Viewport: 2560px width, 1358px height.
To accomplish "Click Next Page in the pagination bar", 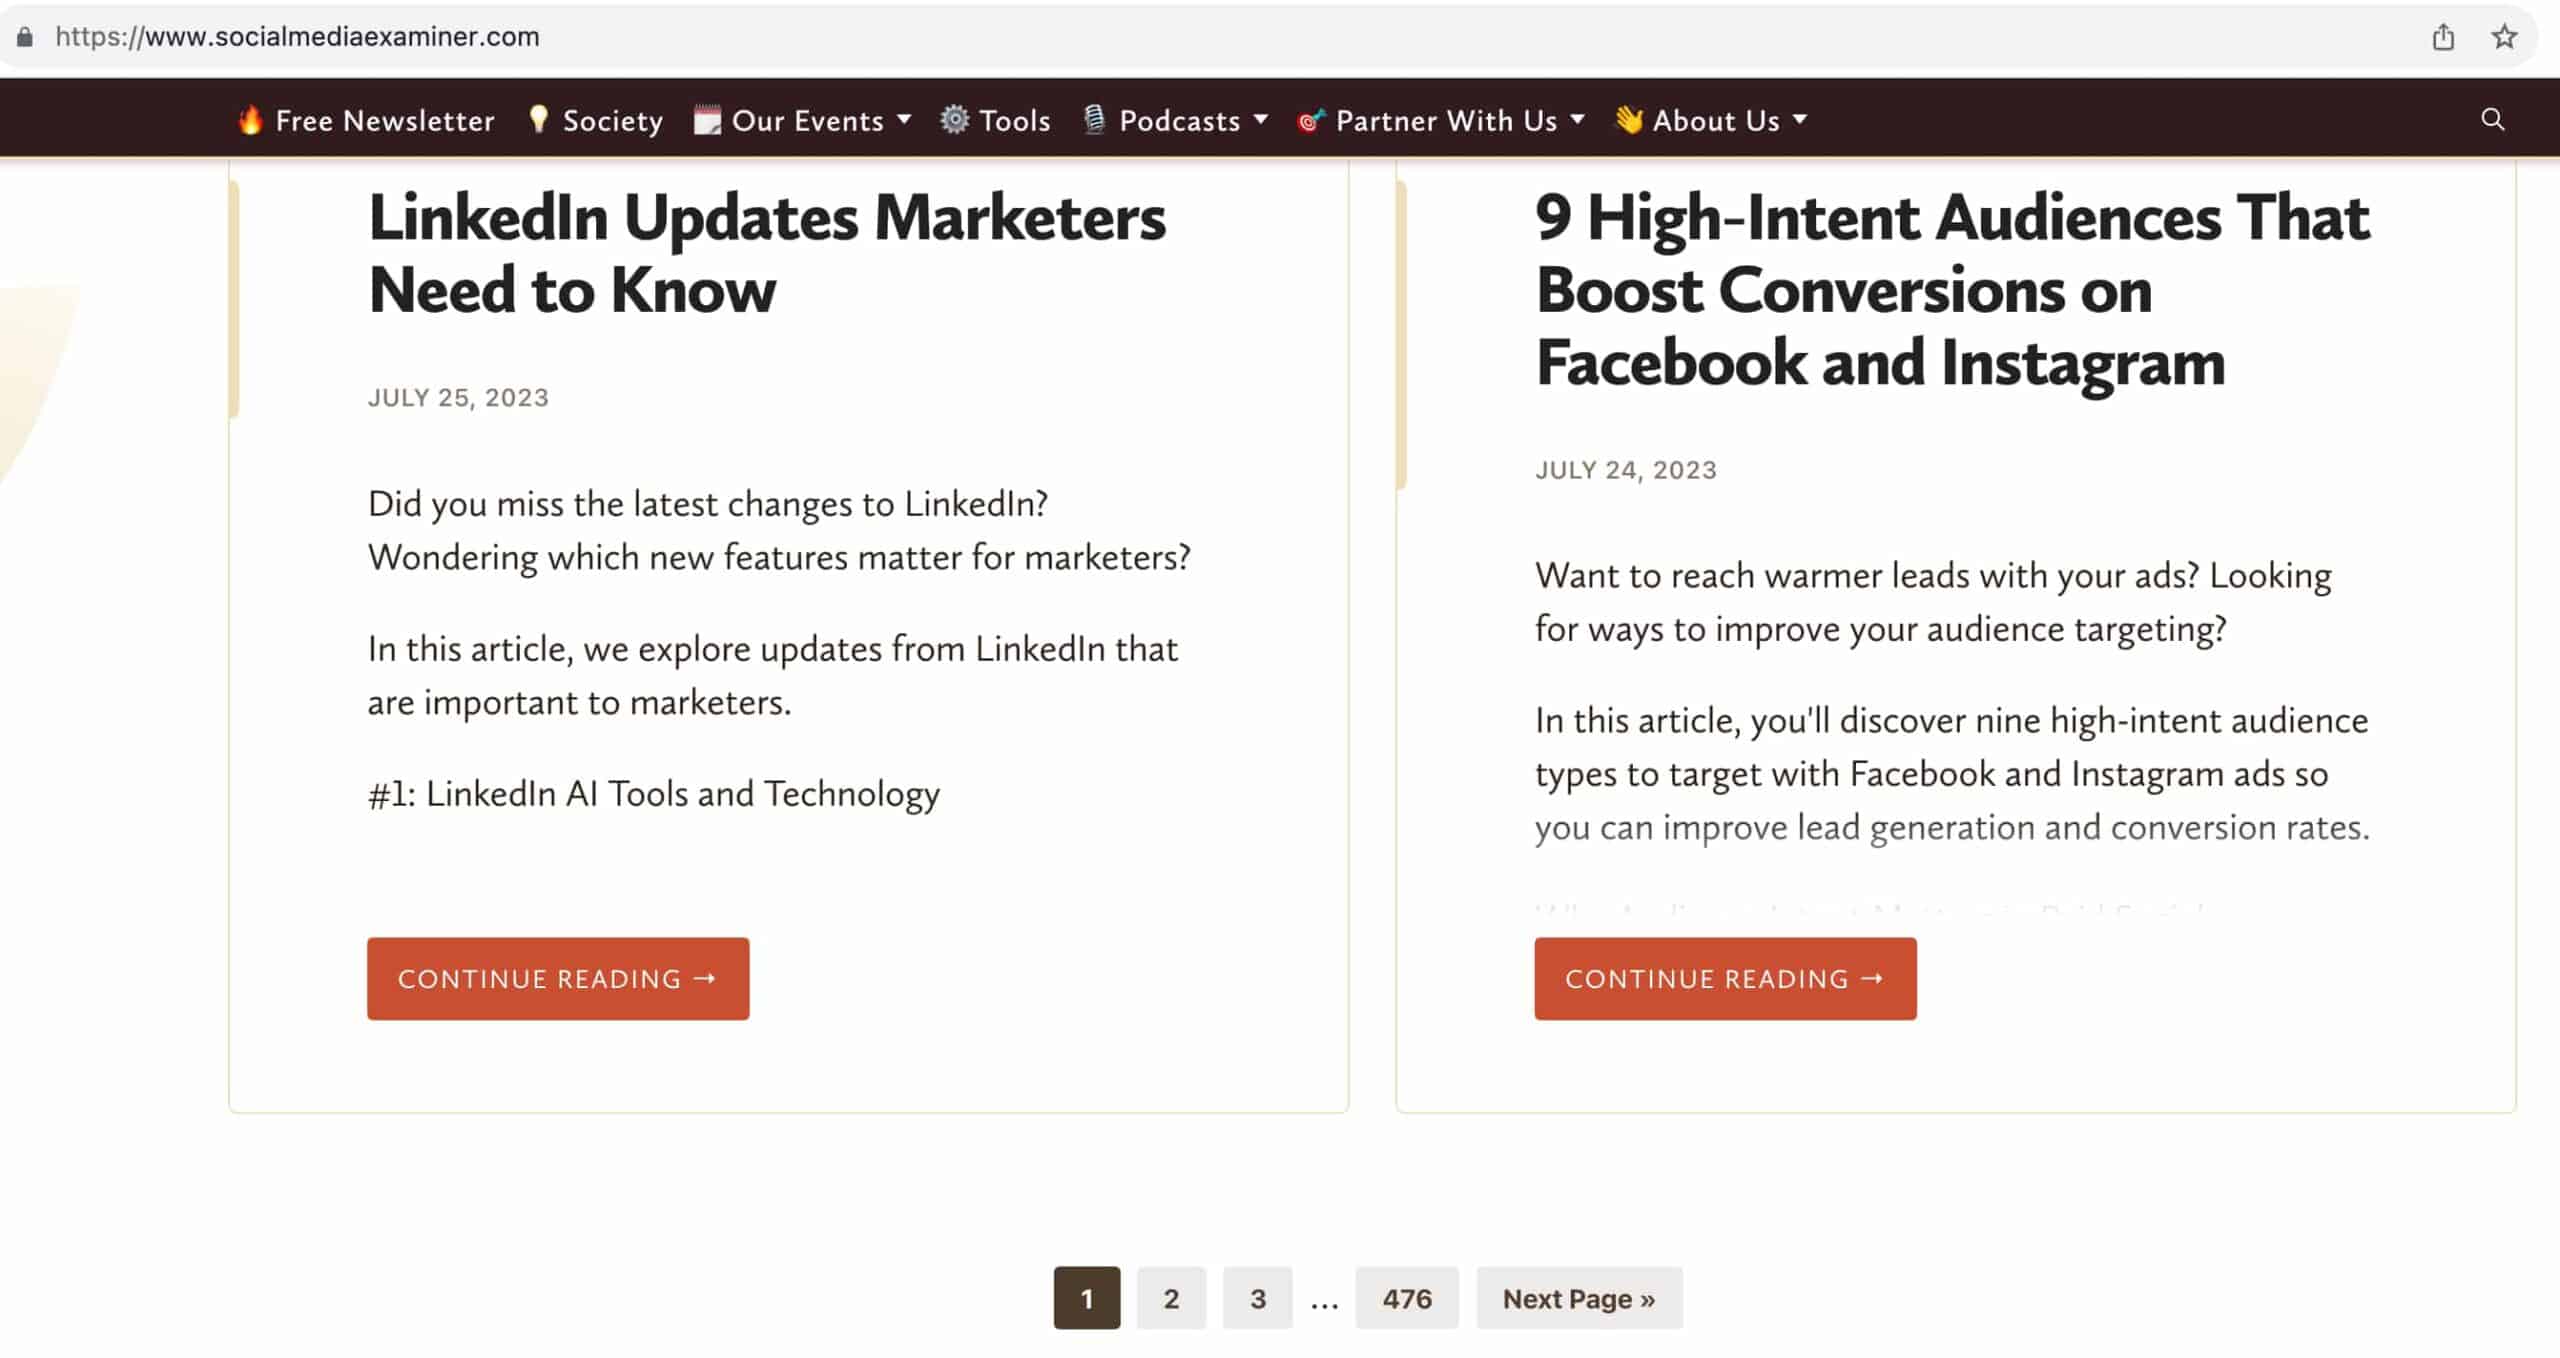I will point(1578,1297).
